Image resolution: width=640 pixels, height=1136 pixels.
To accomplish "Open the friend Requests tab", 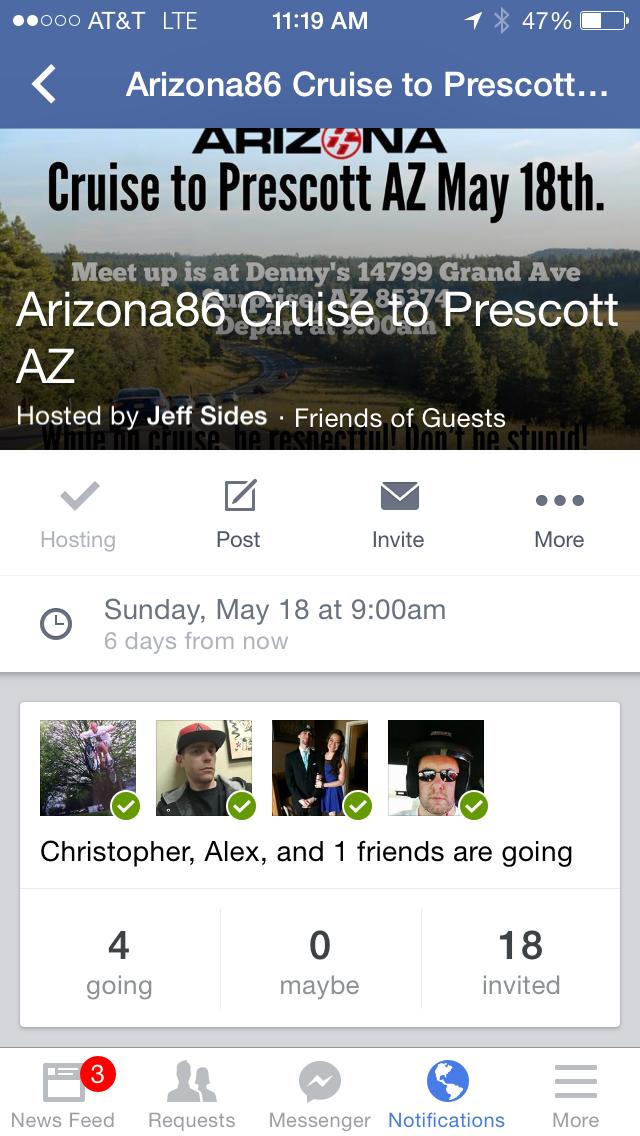I will pyautogui.click(x=191, y=1093).
